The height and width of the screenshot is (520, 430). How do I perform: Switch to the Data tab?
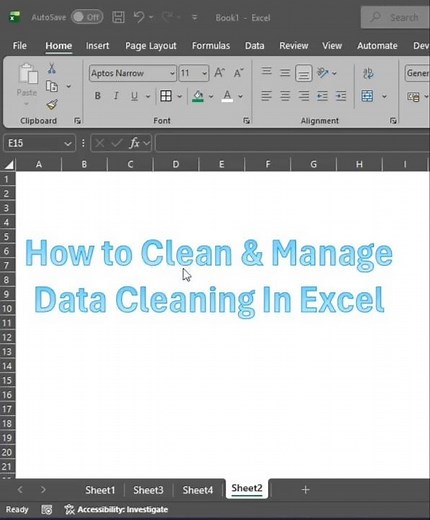point(255,46)
